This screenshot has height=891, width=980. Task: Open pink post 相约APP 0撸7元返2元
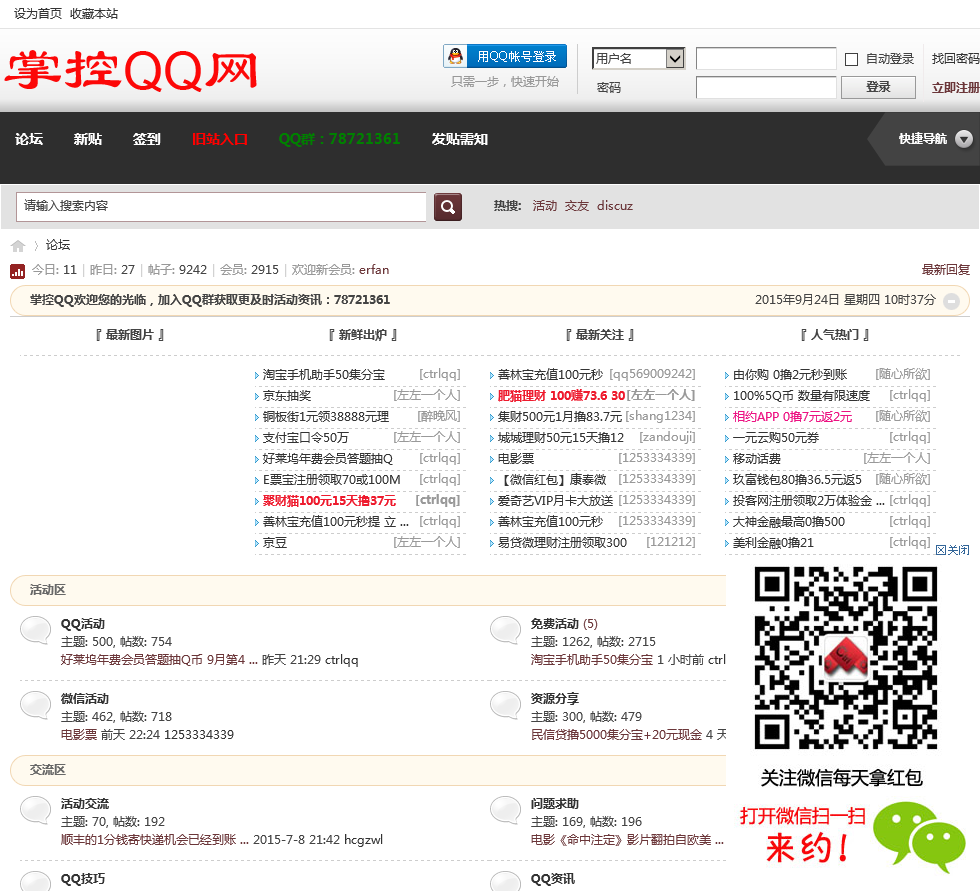[792, 417]
